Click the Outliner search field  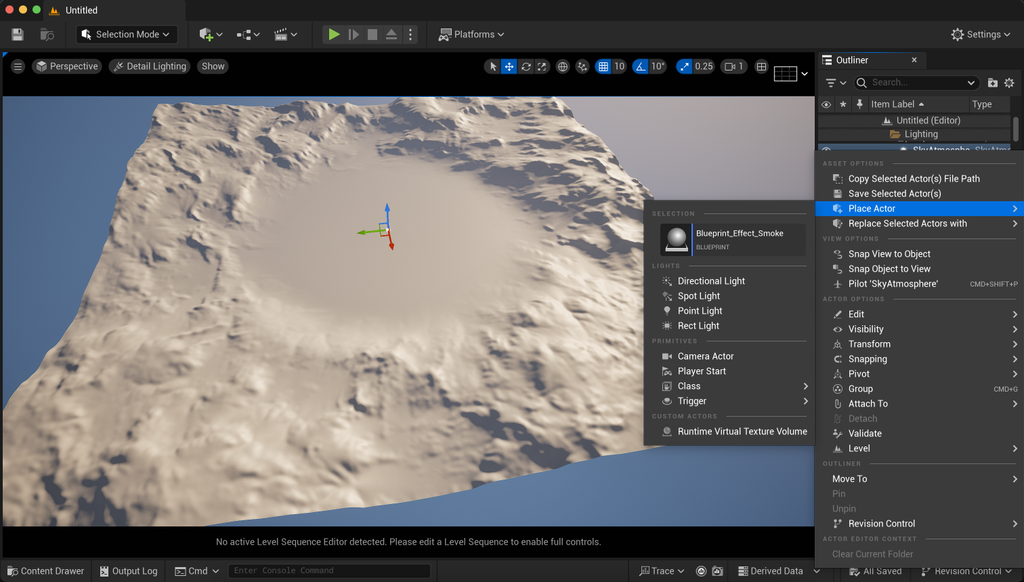tap(916, 83)
